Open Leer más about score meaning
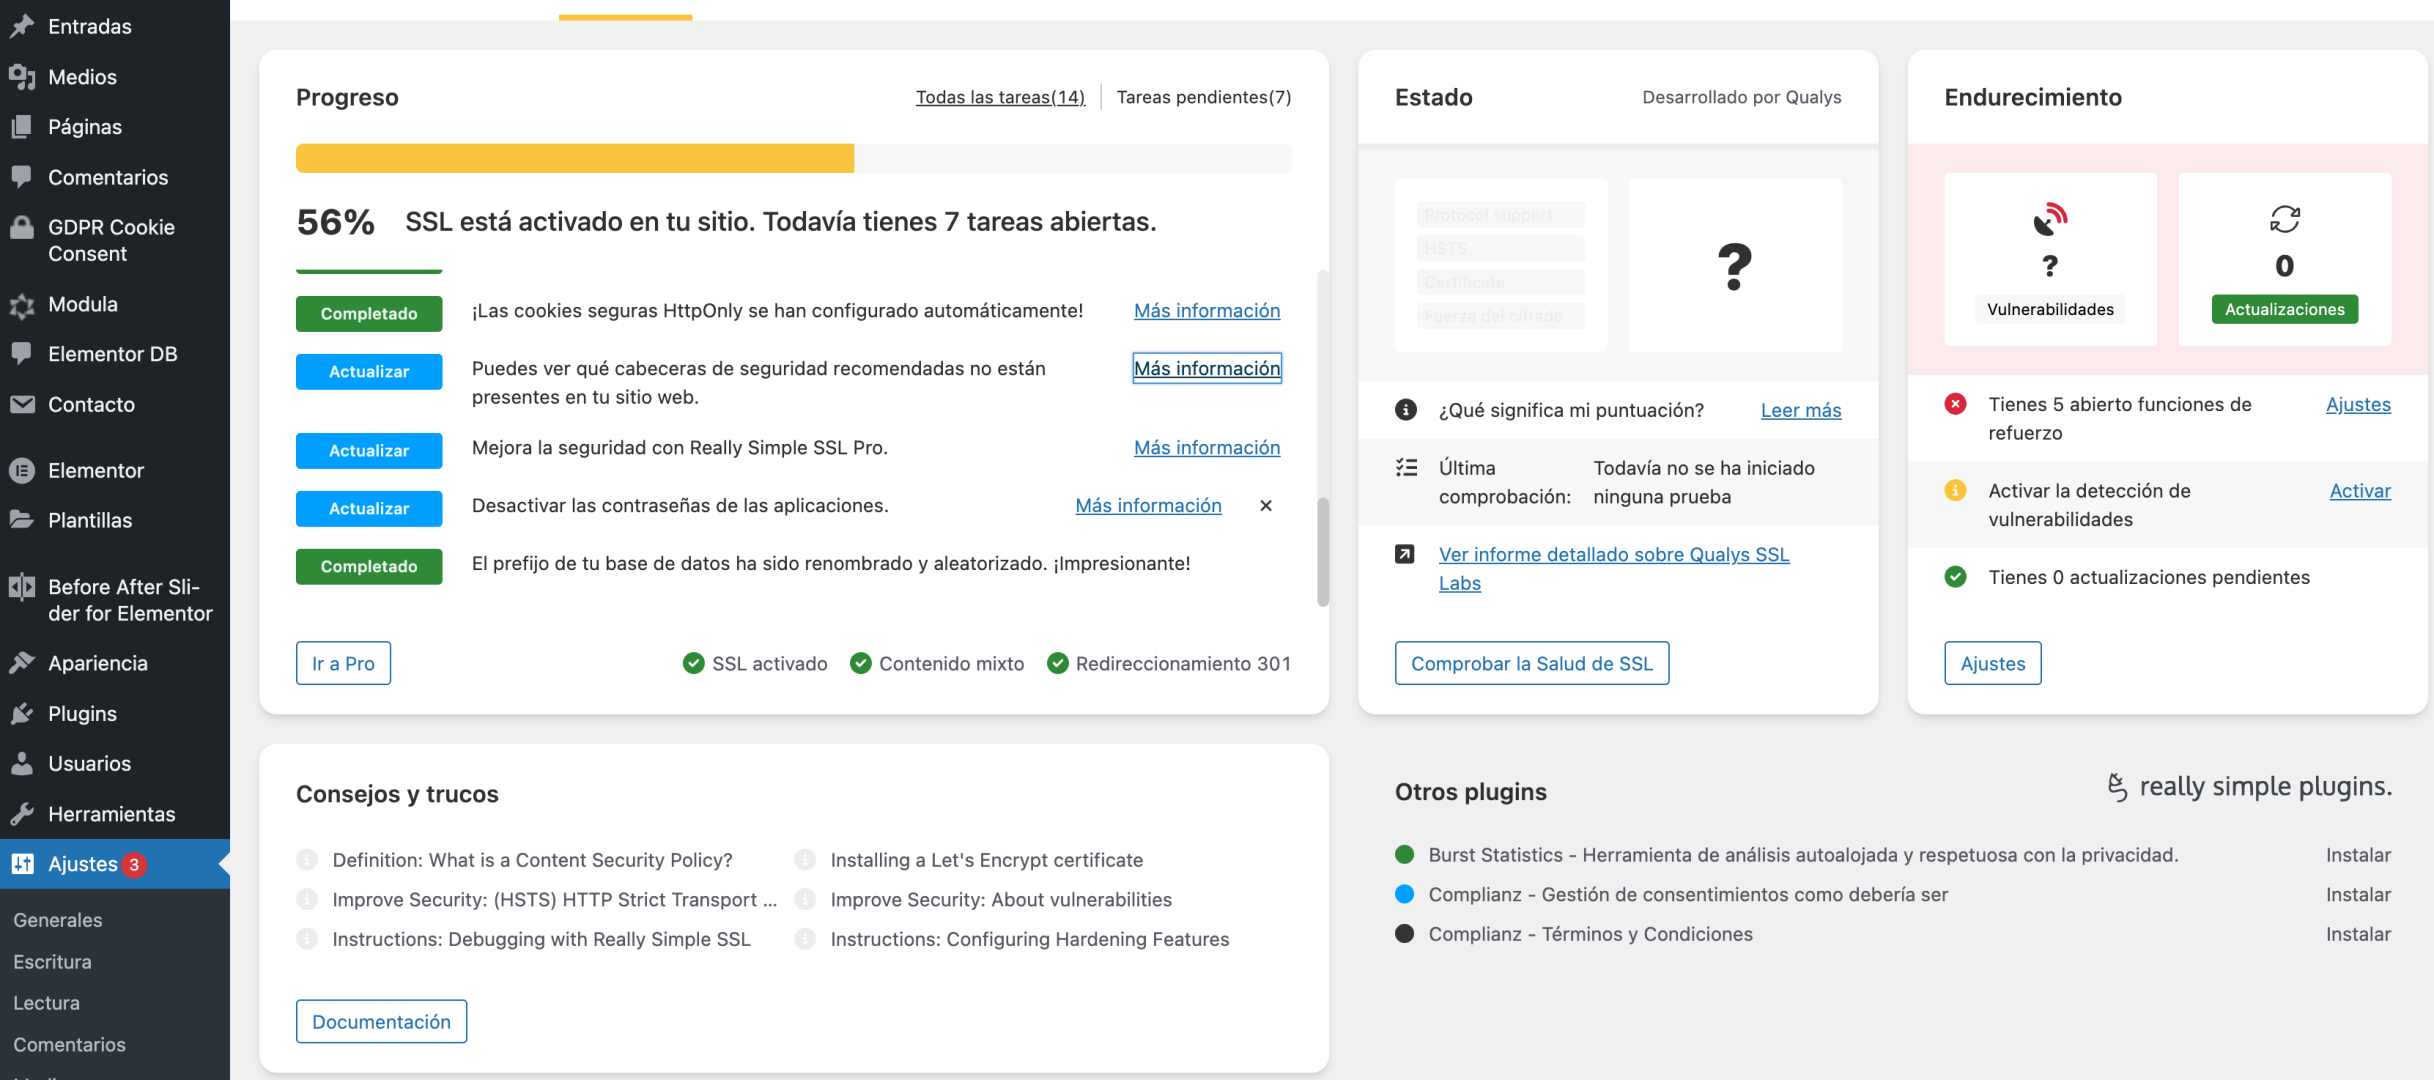2434x1080 pixels. pos(1801,410)
